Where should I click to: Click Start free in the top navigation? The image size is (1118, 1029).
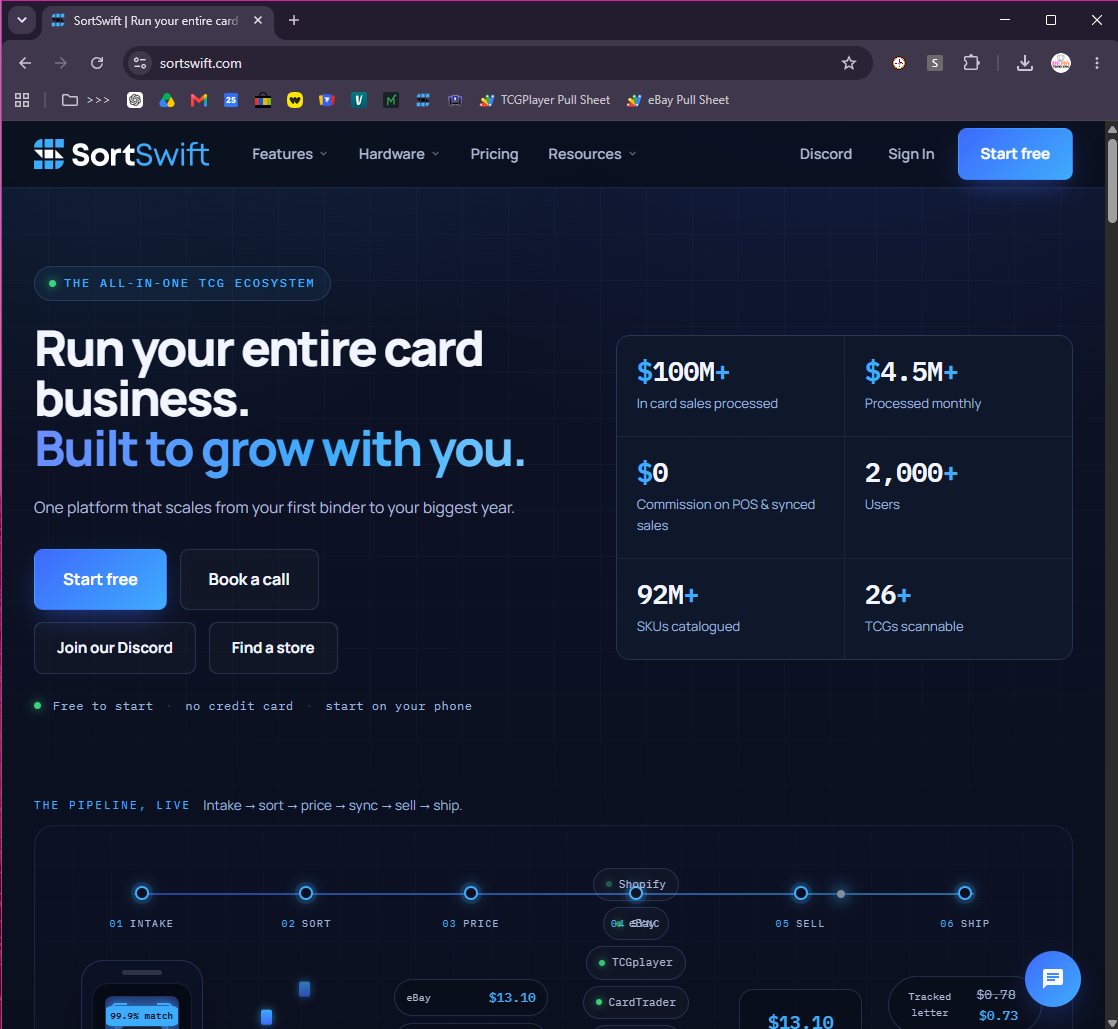tap(1015, 154)
